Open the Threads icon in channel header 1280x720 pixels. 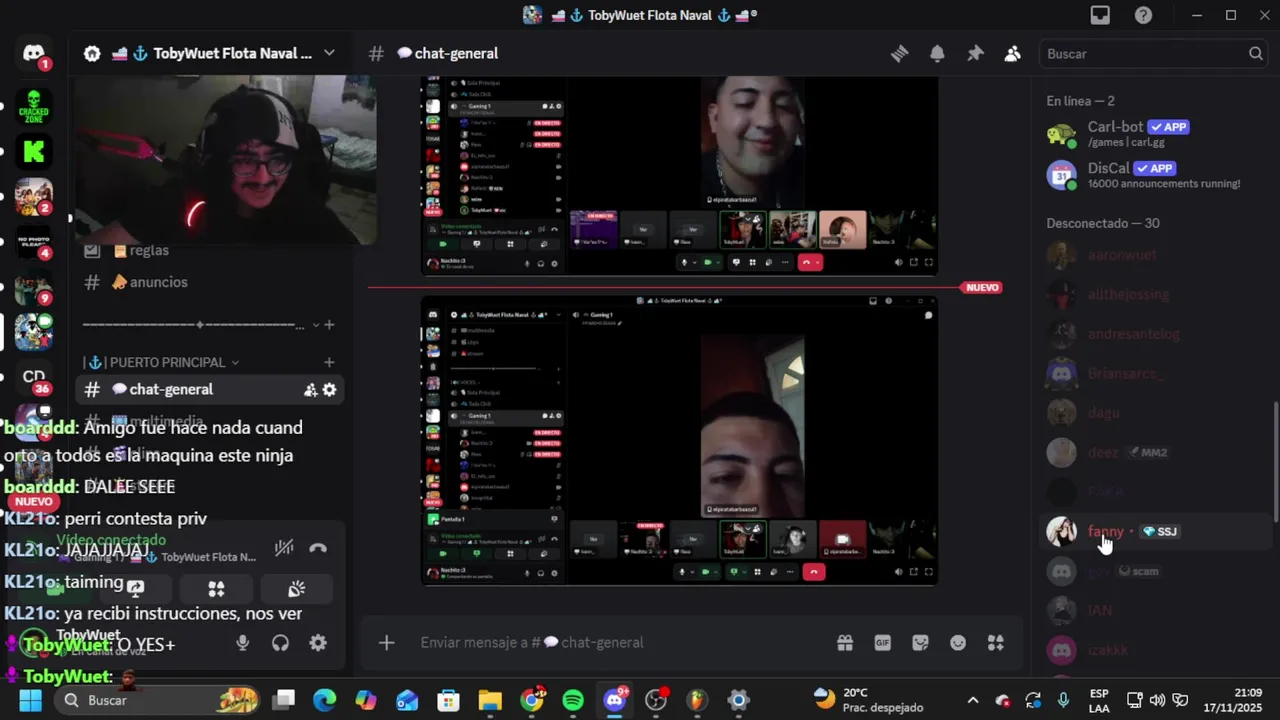(x=899, y=54)
